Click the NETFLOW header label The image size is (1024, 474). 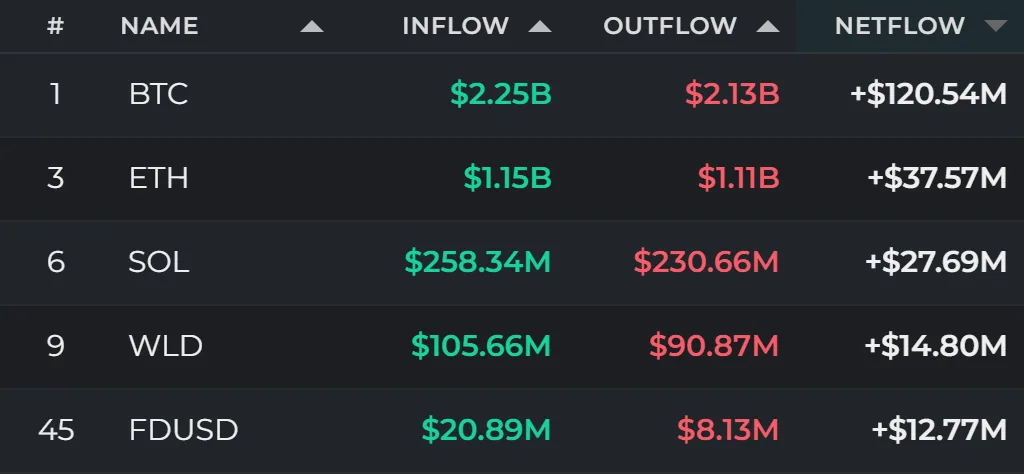[899, 26]
